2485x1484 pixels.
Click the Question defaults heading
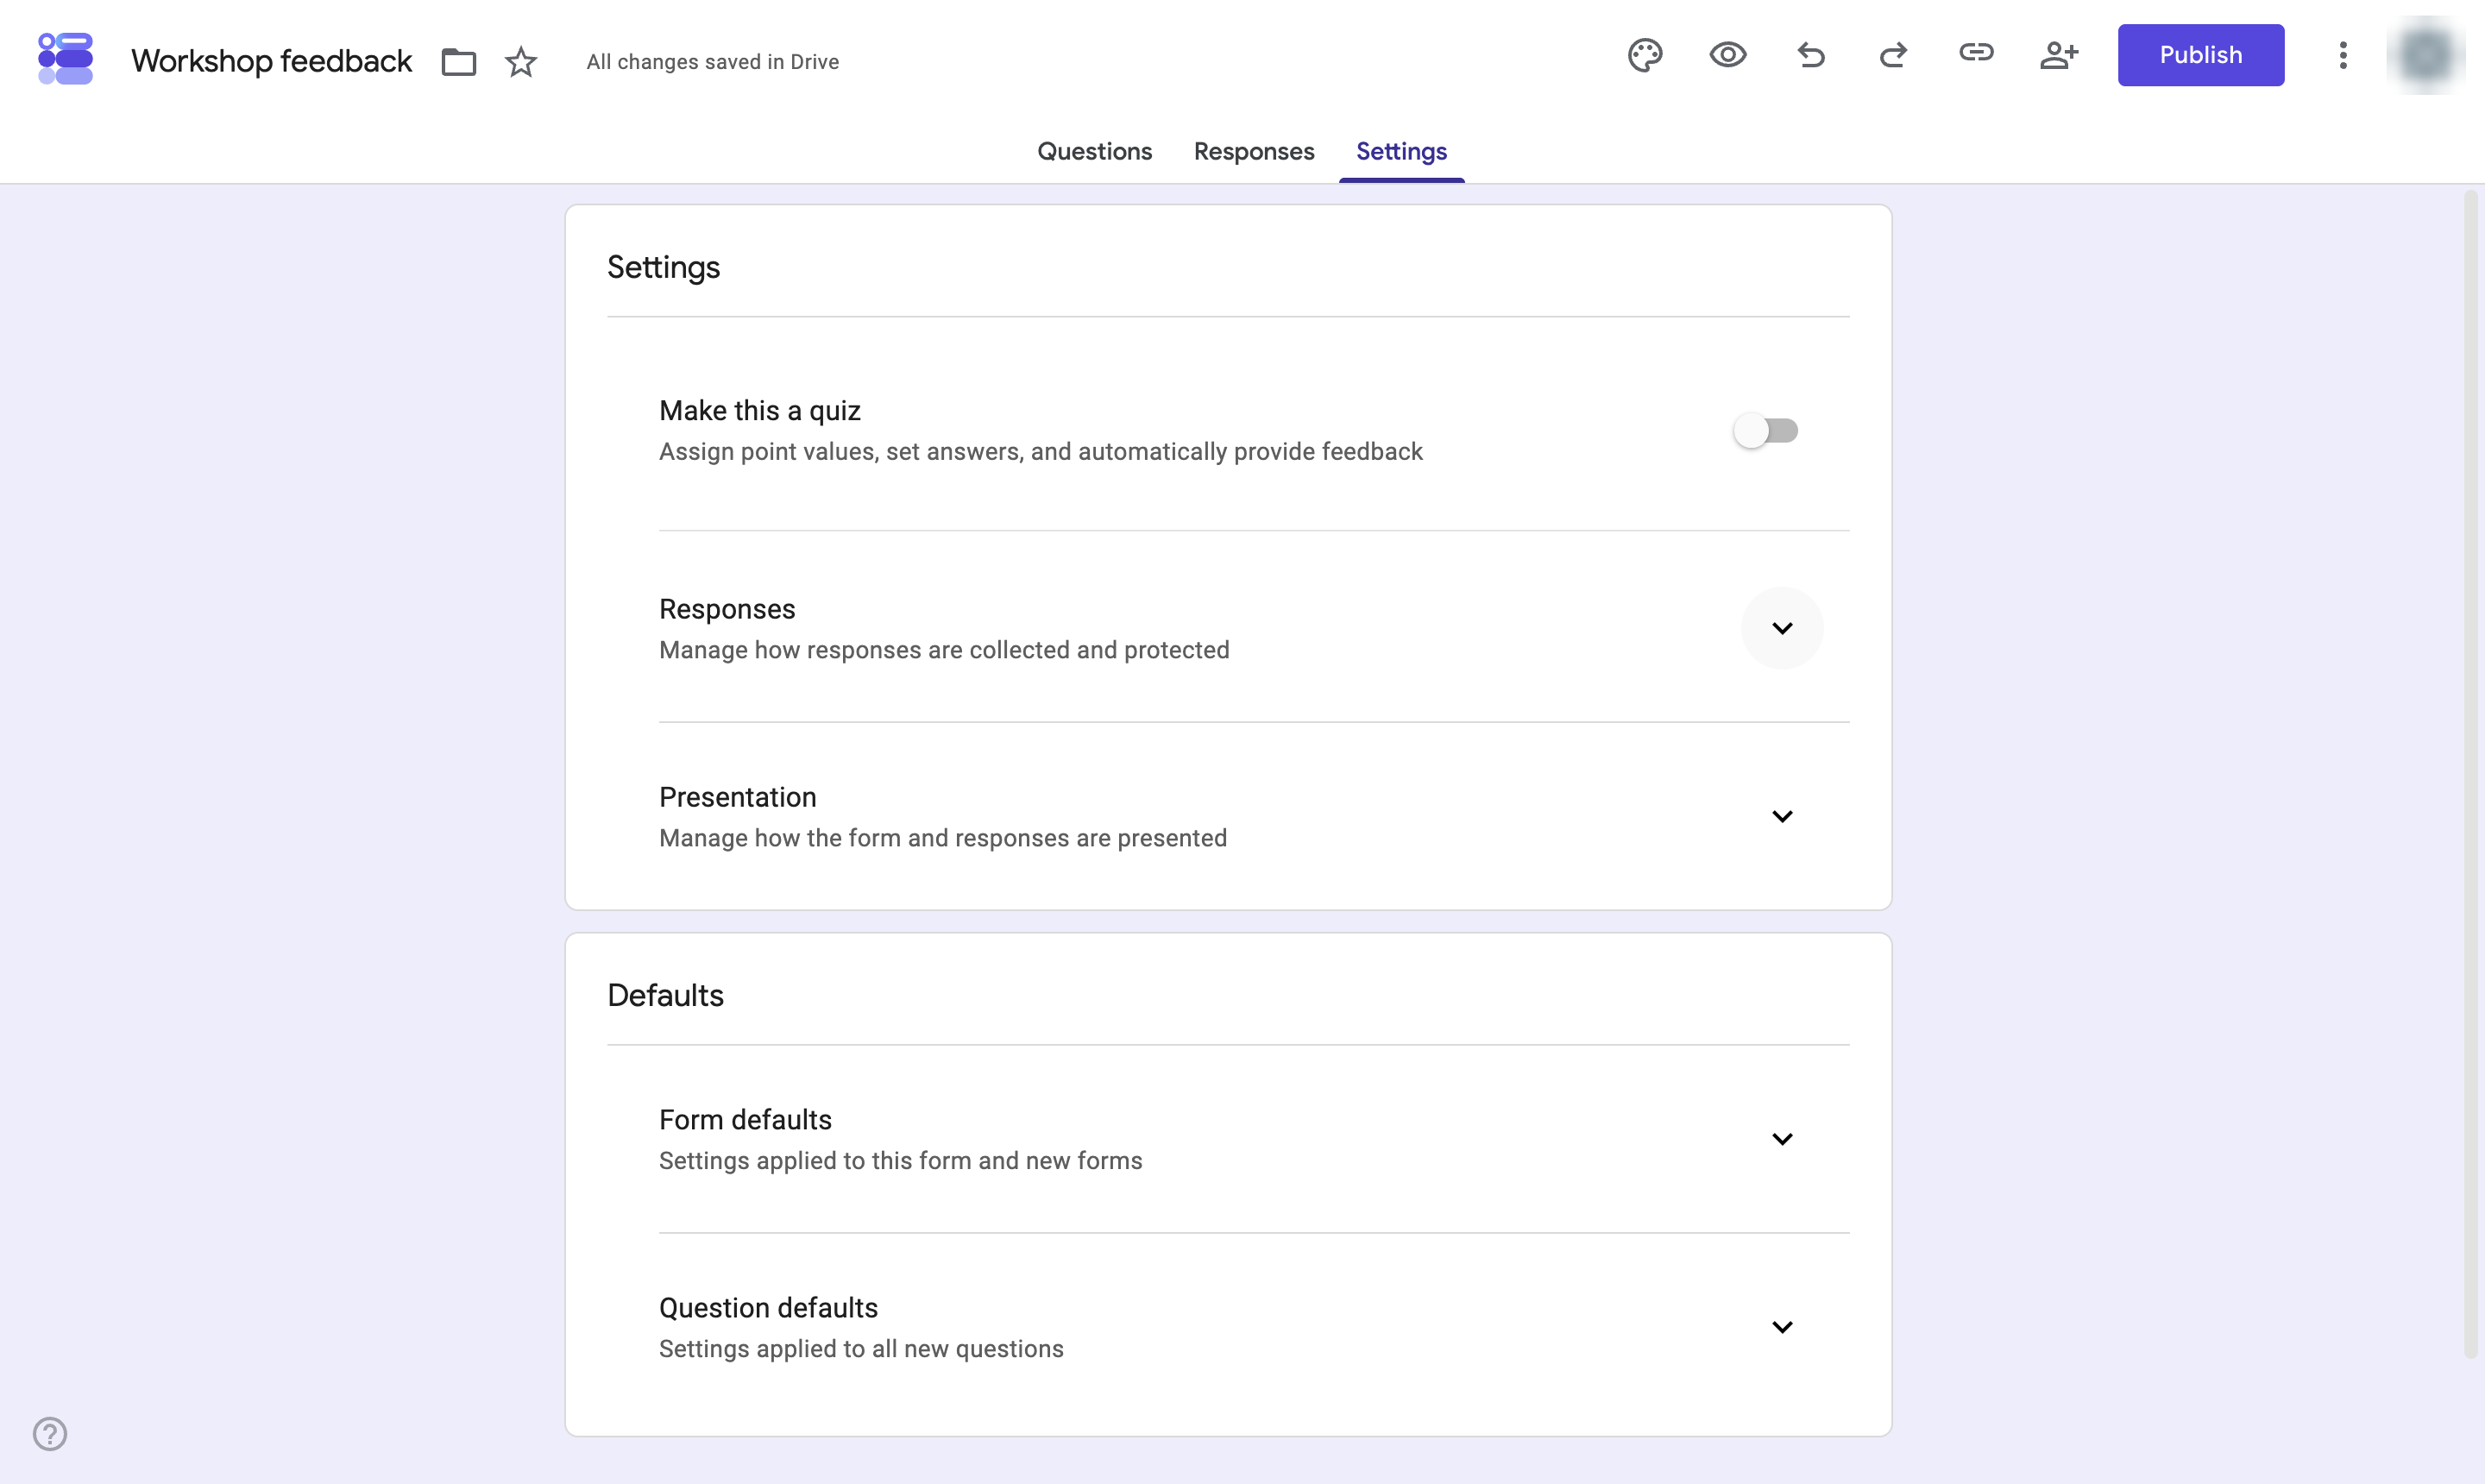(768, 1308)
